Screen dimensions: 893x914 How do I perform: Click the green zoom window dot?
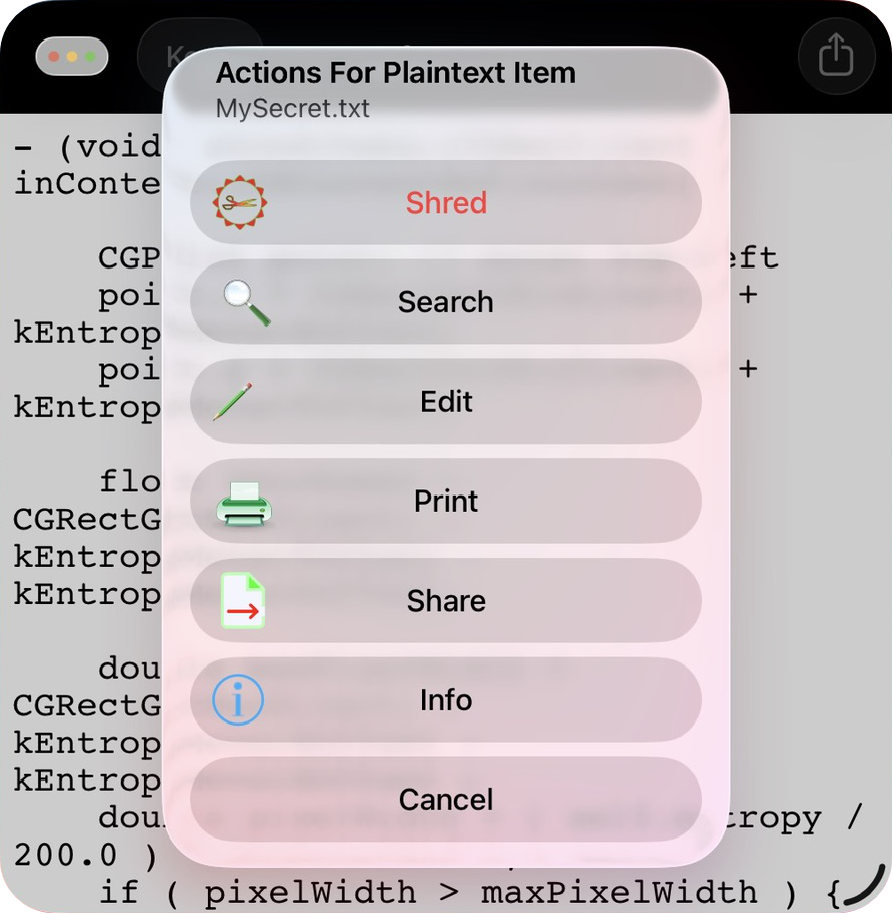pyautogui.click(x=90, y=56)
